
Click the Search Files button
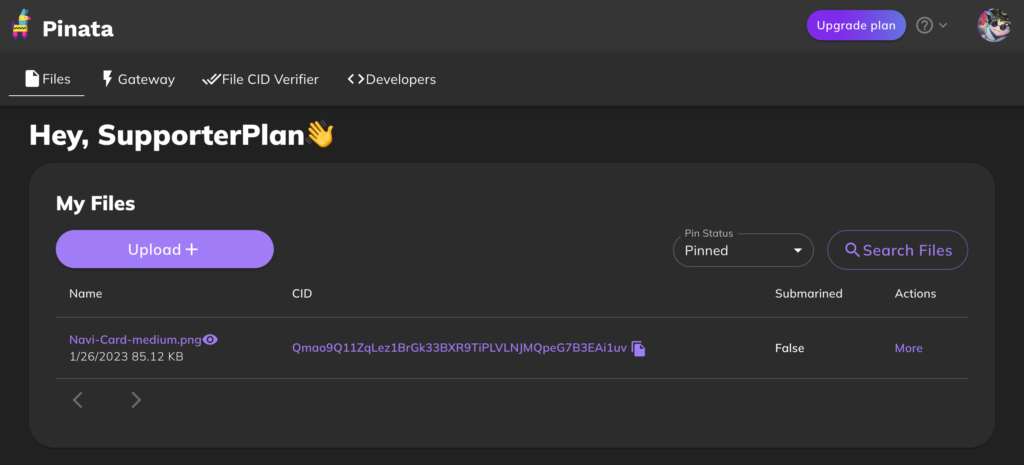[897, 250]
